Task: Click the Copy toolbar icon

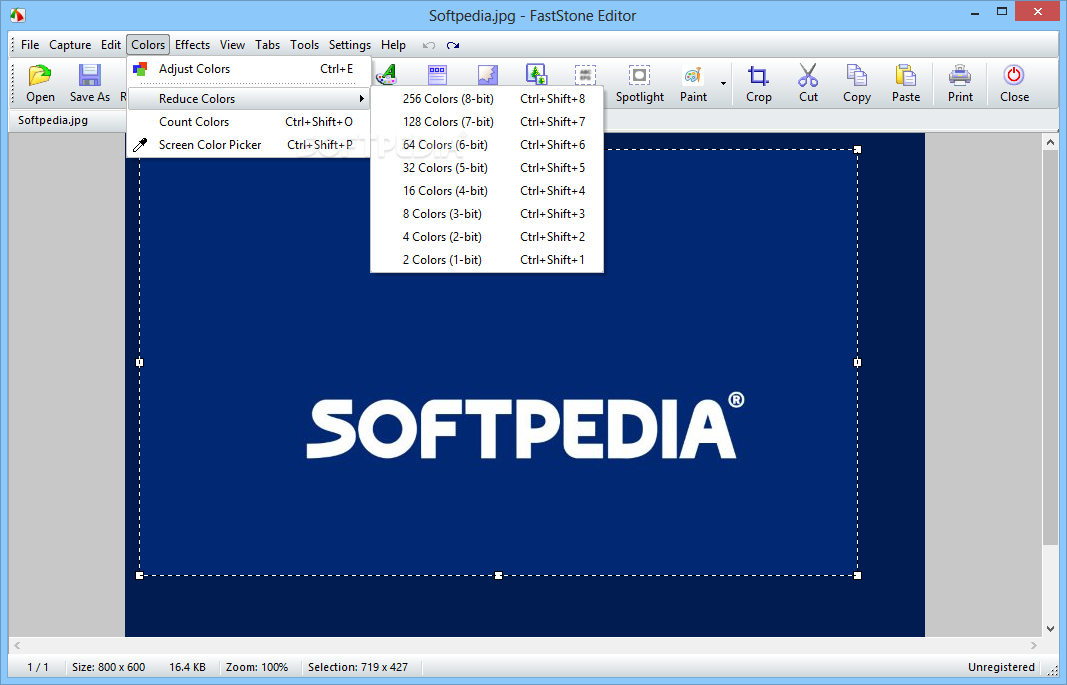Action: click(x=856, y=75)
